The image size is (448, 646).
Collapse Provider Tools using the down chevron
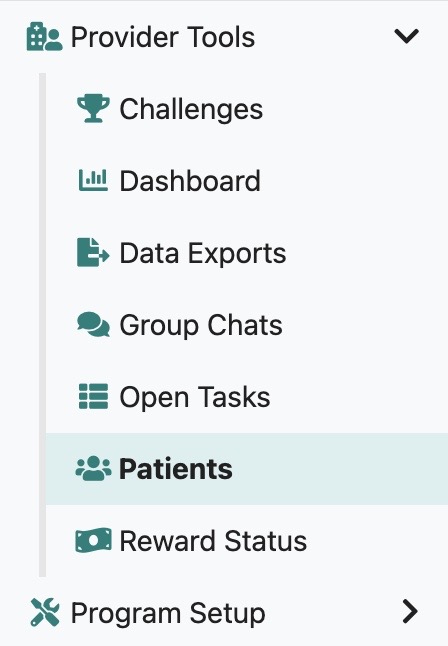[406, 36]
